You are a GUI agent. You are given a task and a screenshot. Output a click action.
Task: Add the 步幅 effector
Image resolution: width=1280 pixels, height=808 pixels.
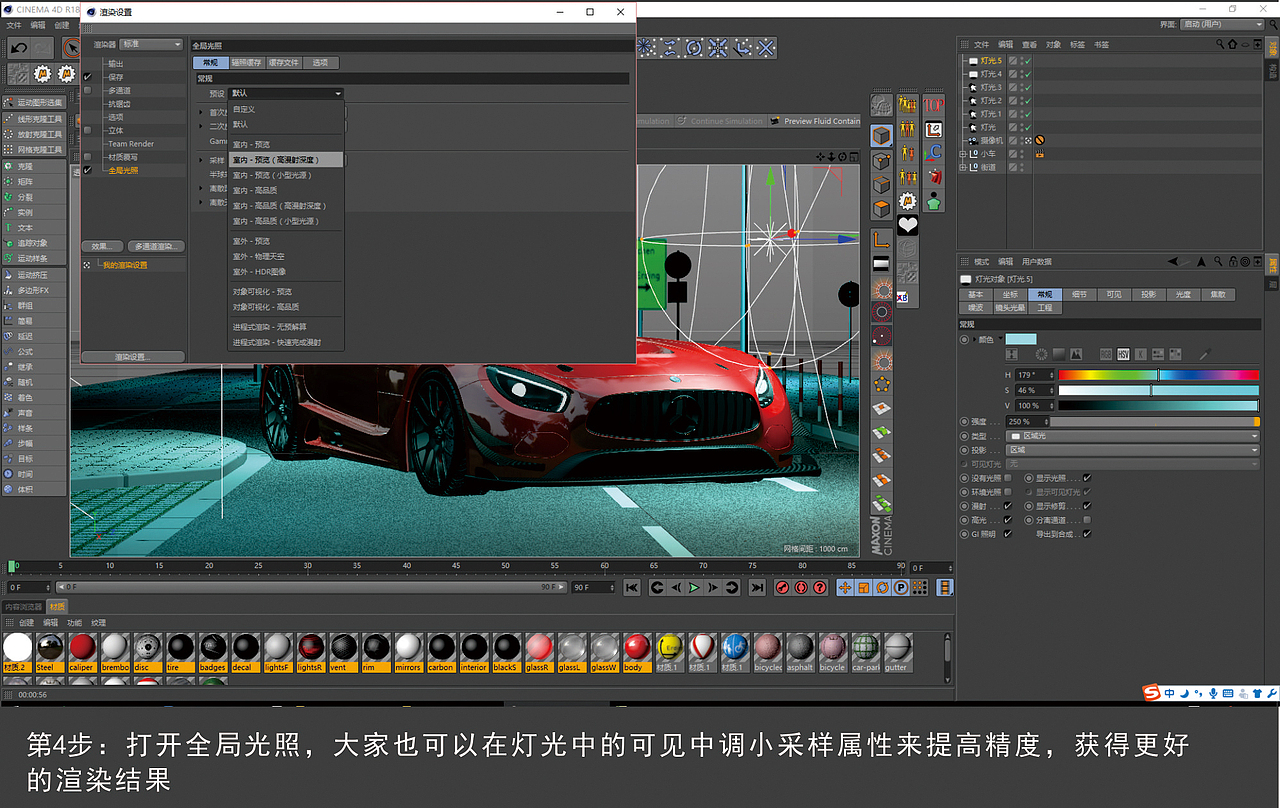(x=34, y=443)
